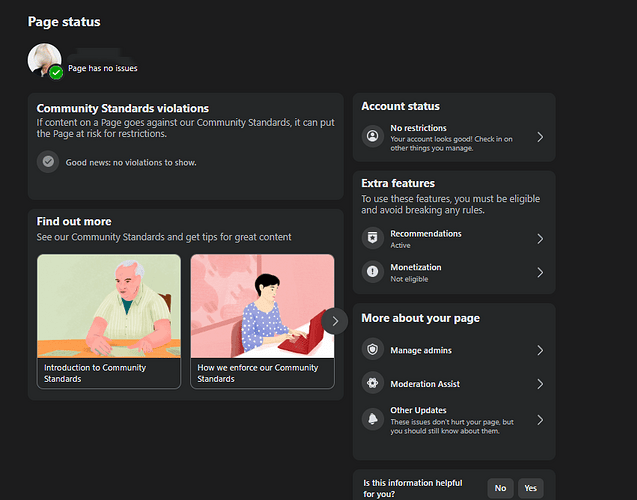Open Introduction to Community Standards card
This screenshot has width=637, height=500.
point(109,321)
